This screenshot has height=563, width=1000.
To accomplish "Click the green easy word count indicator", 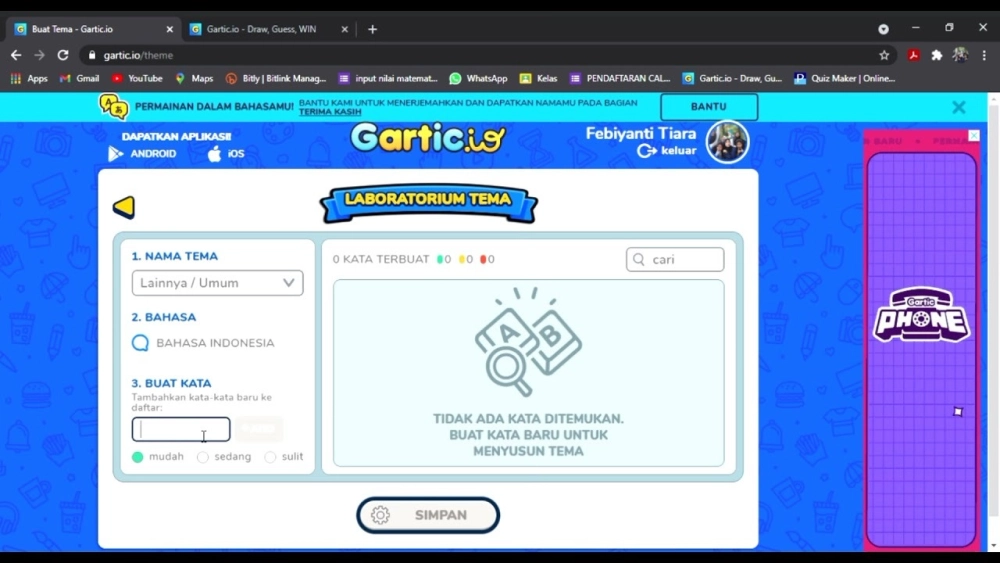I will pyautogui.click(x=443, y=260).
